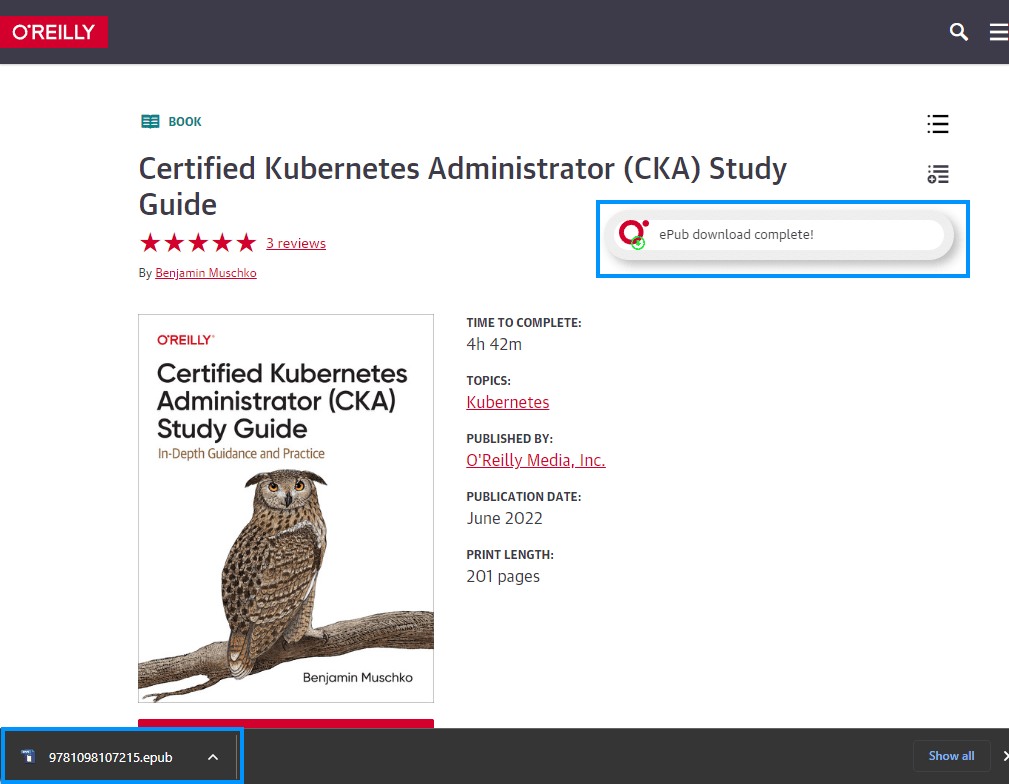Open the 3 reviews link
Image resolution: width=1009 pixels, height=784 pixels.
(x=296, y=243)
